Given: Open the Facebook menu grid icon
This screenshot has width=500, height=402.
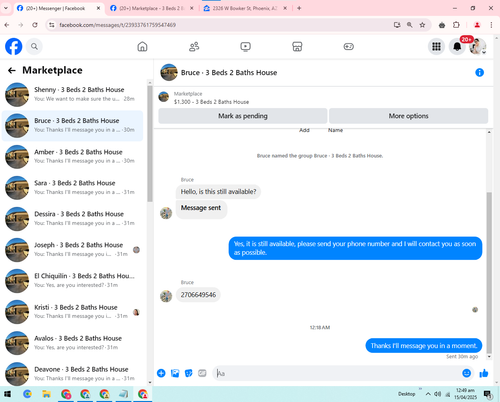Looking at the screenshot, I should [x=436, y=47].
